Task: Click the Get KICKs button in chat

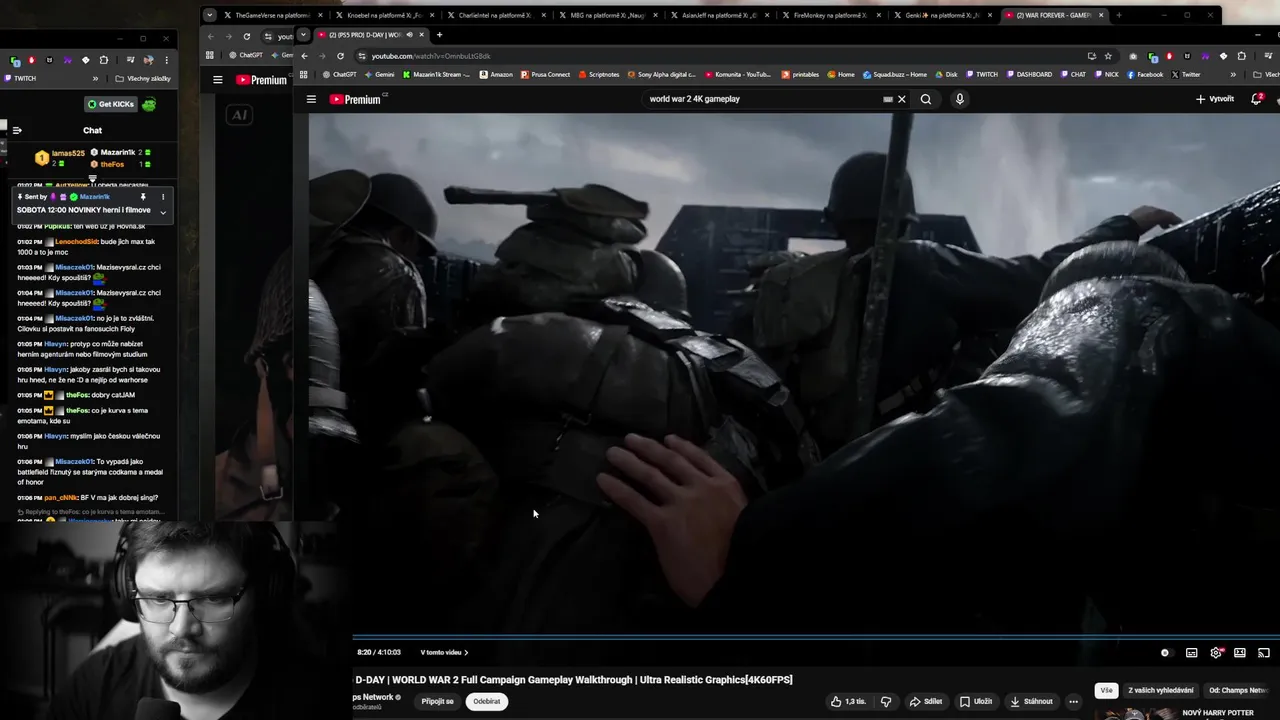Action: pos(110,104)
